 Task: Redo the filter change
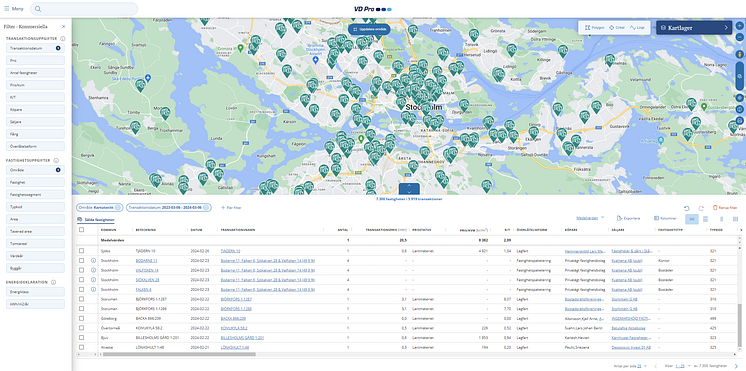tap(701, 208)
